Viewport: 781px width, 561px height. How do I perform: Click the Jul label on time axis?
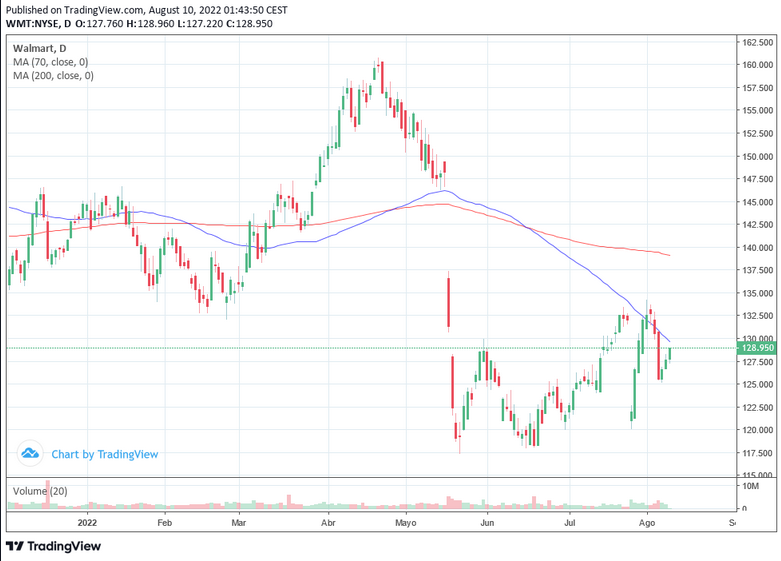569,523
